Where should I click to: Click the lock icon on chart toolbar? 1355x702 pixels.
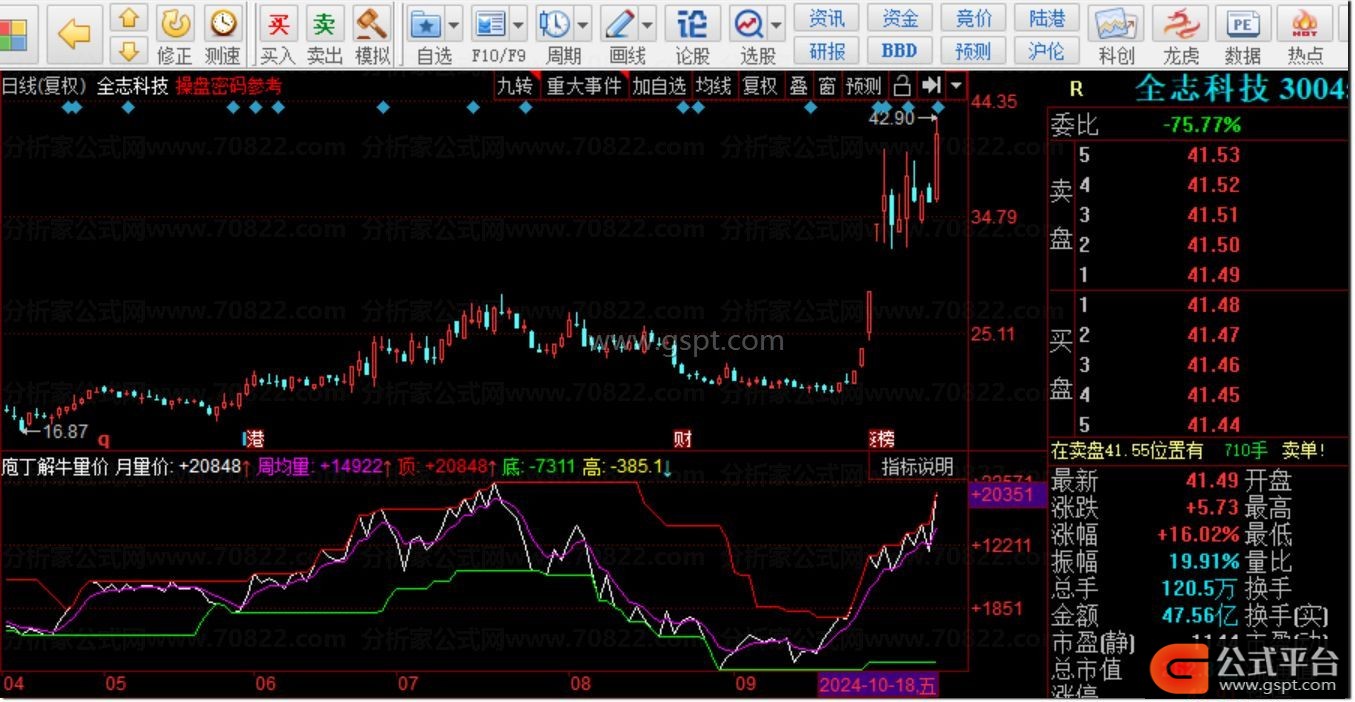tap(902, 86)
